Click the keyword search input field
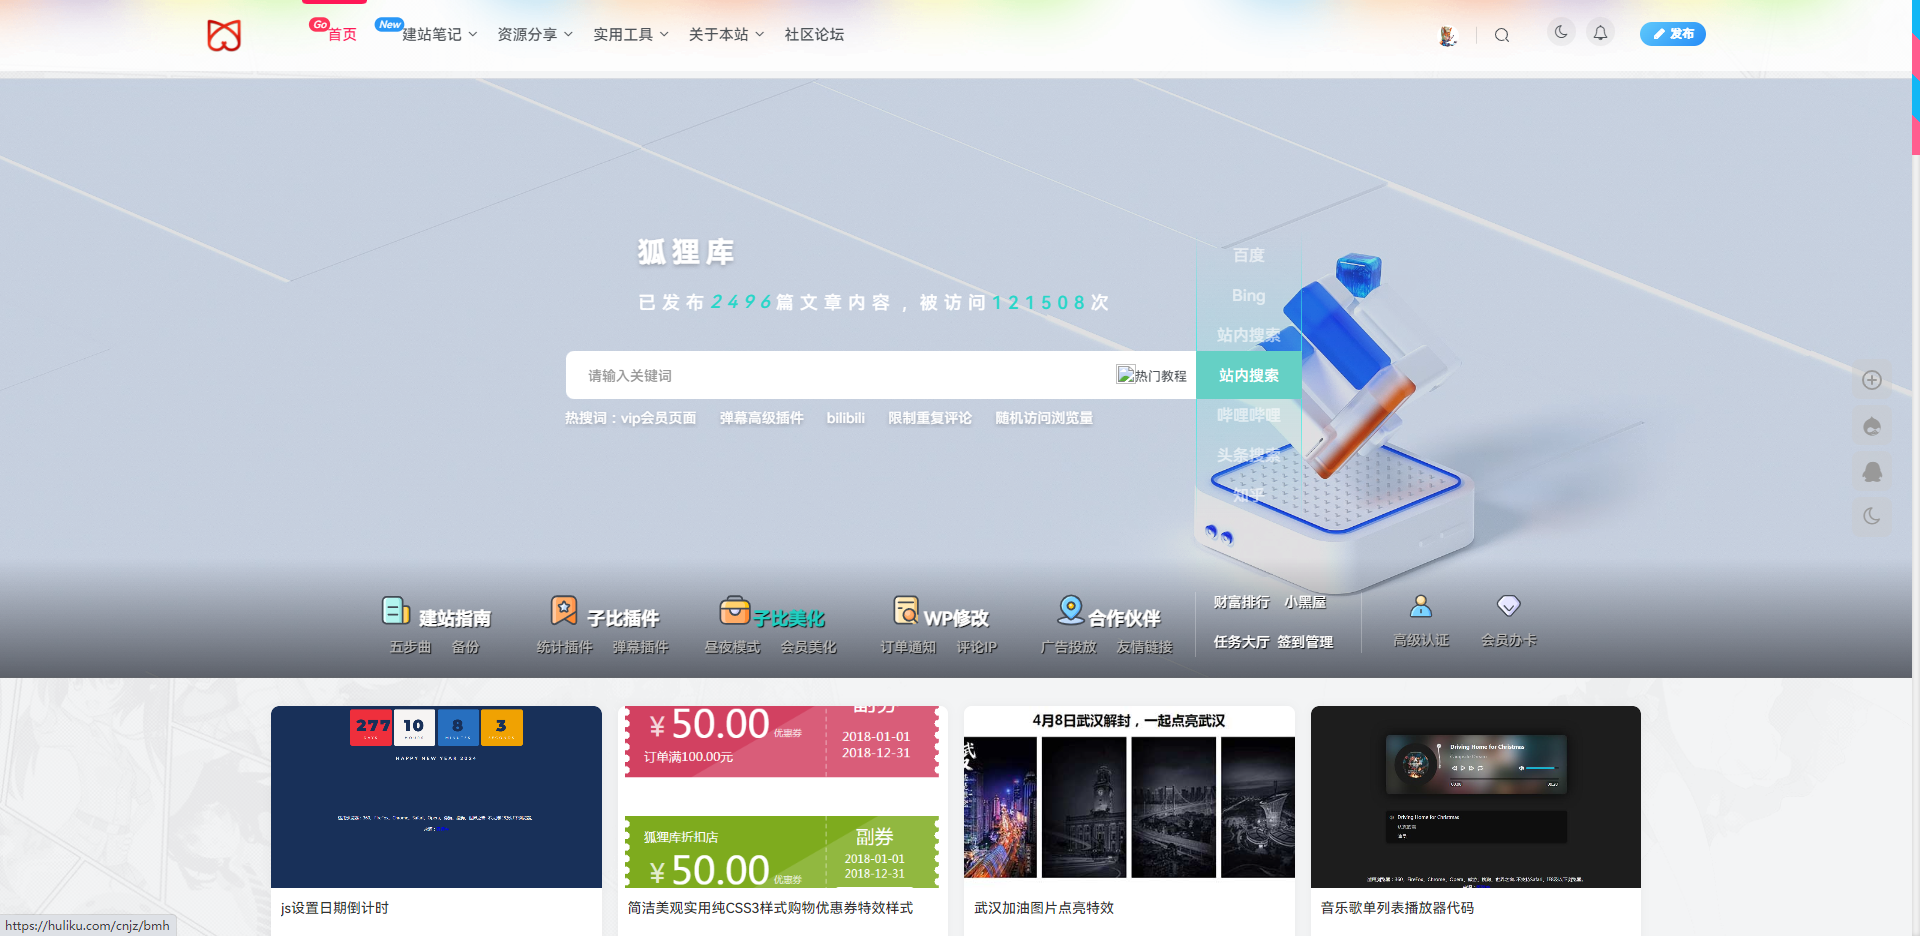This screenshot has width=1920, height=936. [x=850, y=375]
